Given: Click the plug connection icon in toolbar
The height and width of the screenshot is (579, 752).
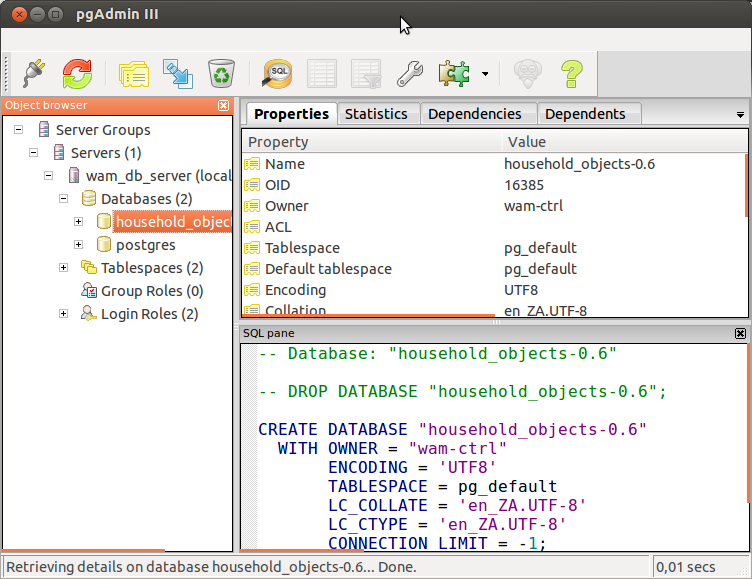Looking at the screenshot, I should pos(35,73).
